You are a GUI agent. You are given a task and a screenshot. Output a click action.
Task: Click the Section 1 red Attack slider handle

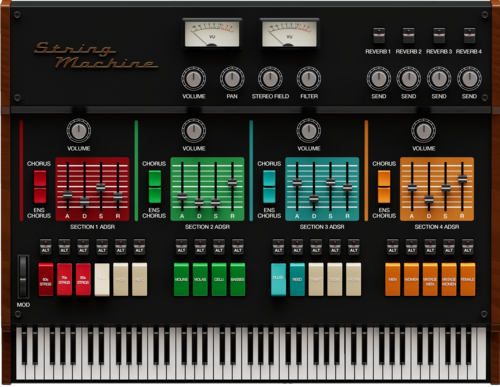tap(68, 195)
